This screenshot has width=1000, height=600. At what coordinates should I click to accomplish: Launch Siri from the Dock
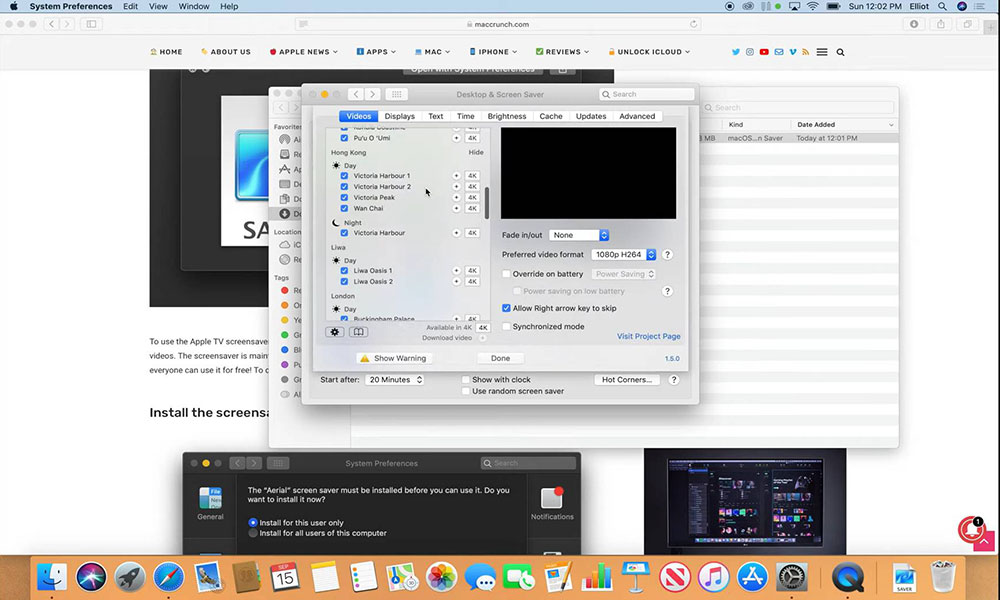pyautogui.click(x=91, y=578)
